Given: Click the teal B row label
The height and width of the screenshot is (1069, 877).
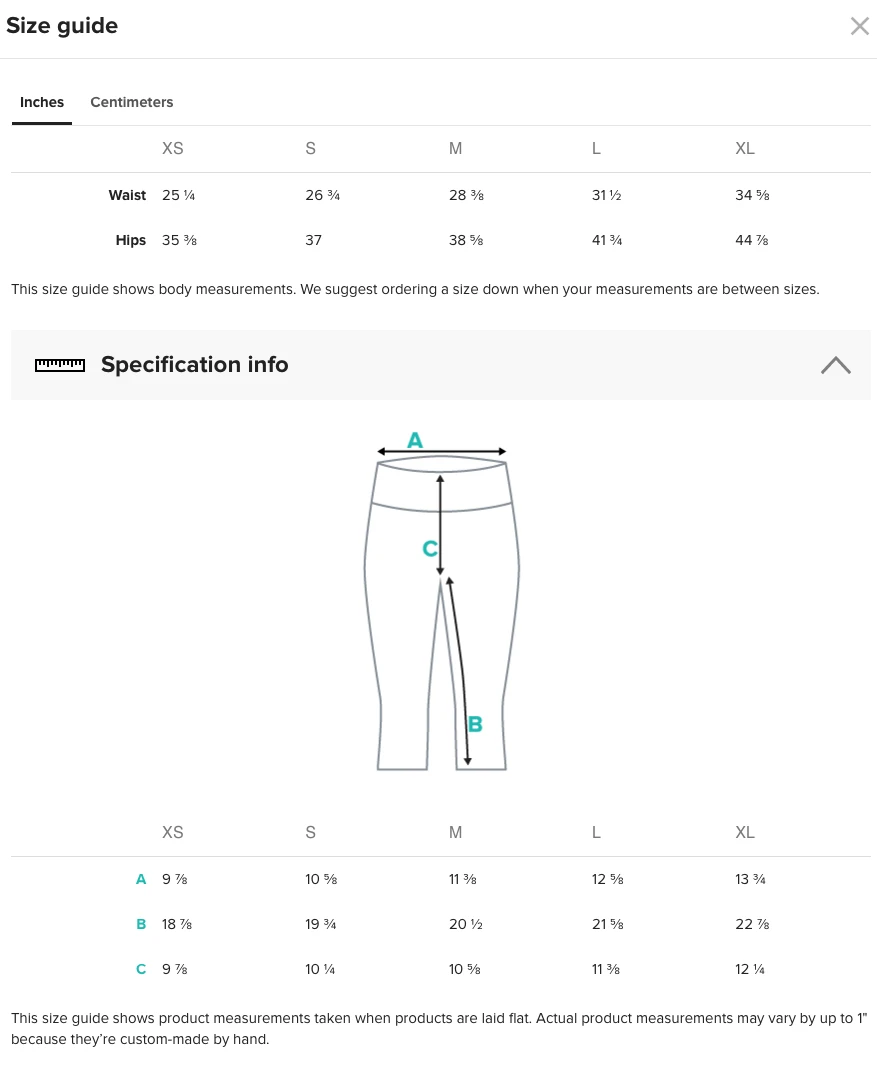Looking at the screenshot, I should tap(141, 924).
